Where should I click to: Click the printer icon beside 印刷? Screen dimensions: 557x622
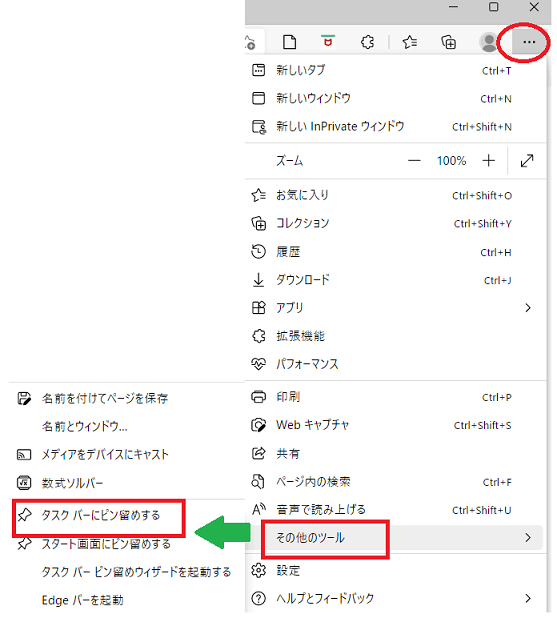pyautogui.click(x=259, y=397)
